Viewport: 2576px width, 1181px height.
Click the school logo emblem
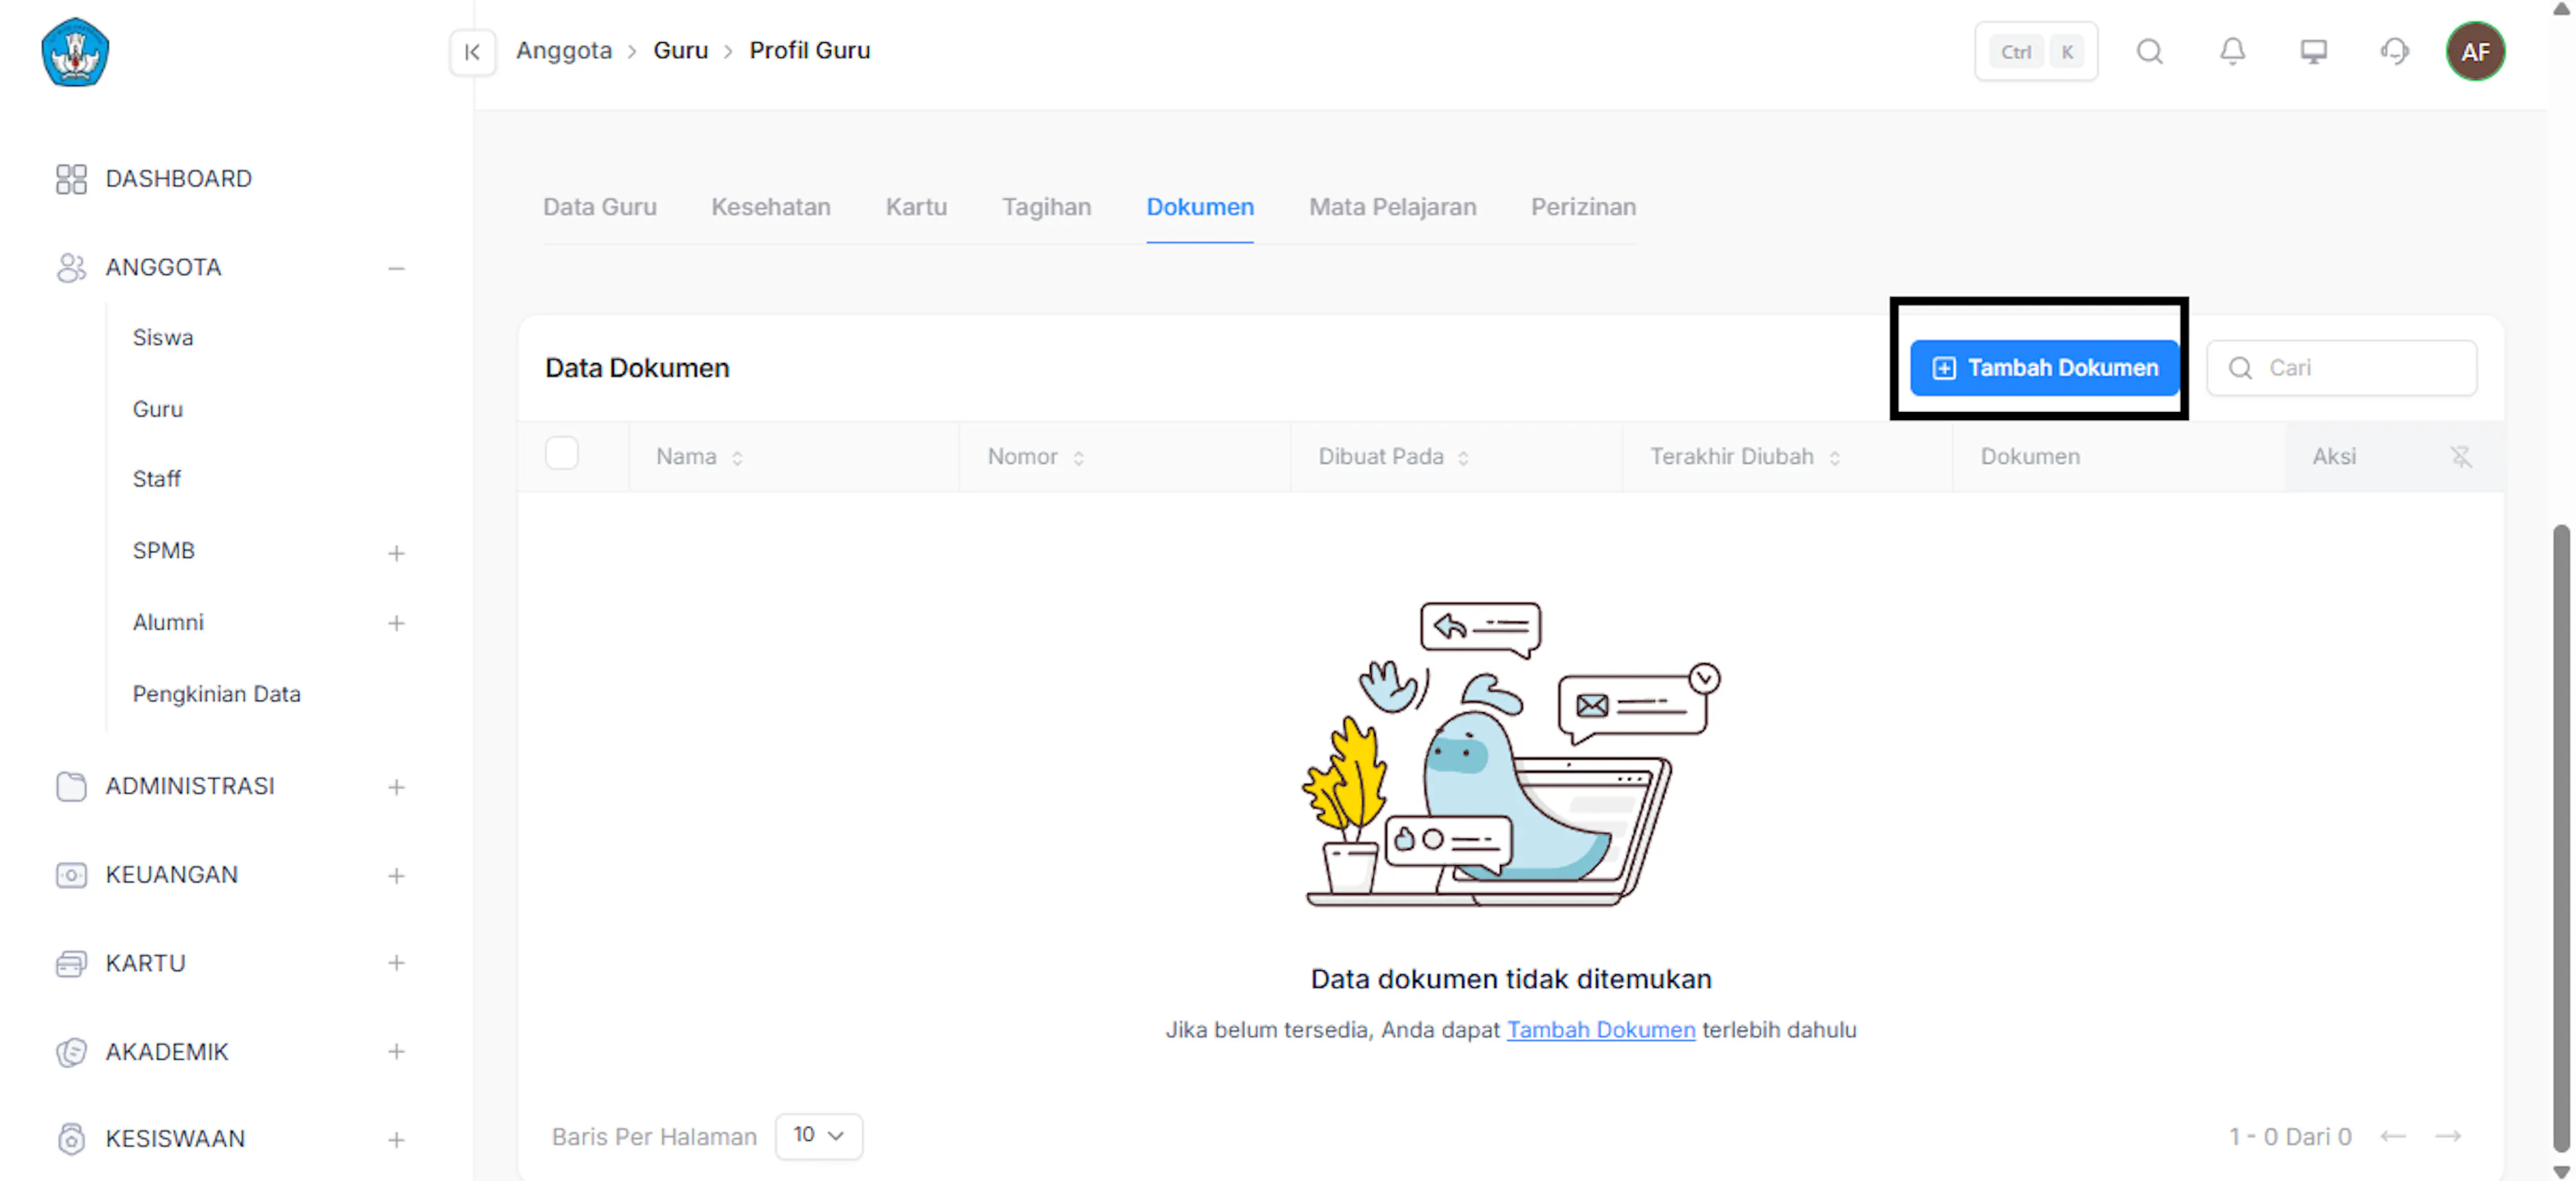(75, 52)
